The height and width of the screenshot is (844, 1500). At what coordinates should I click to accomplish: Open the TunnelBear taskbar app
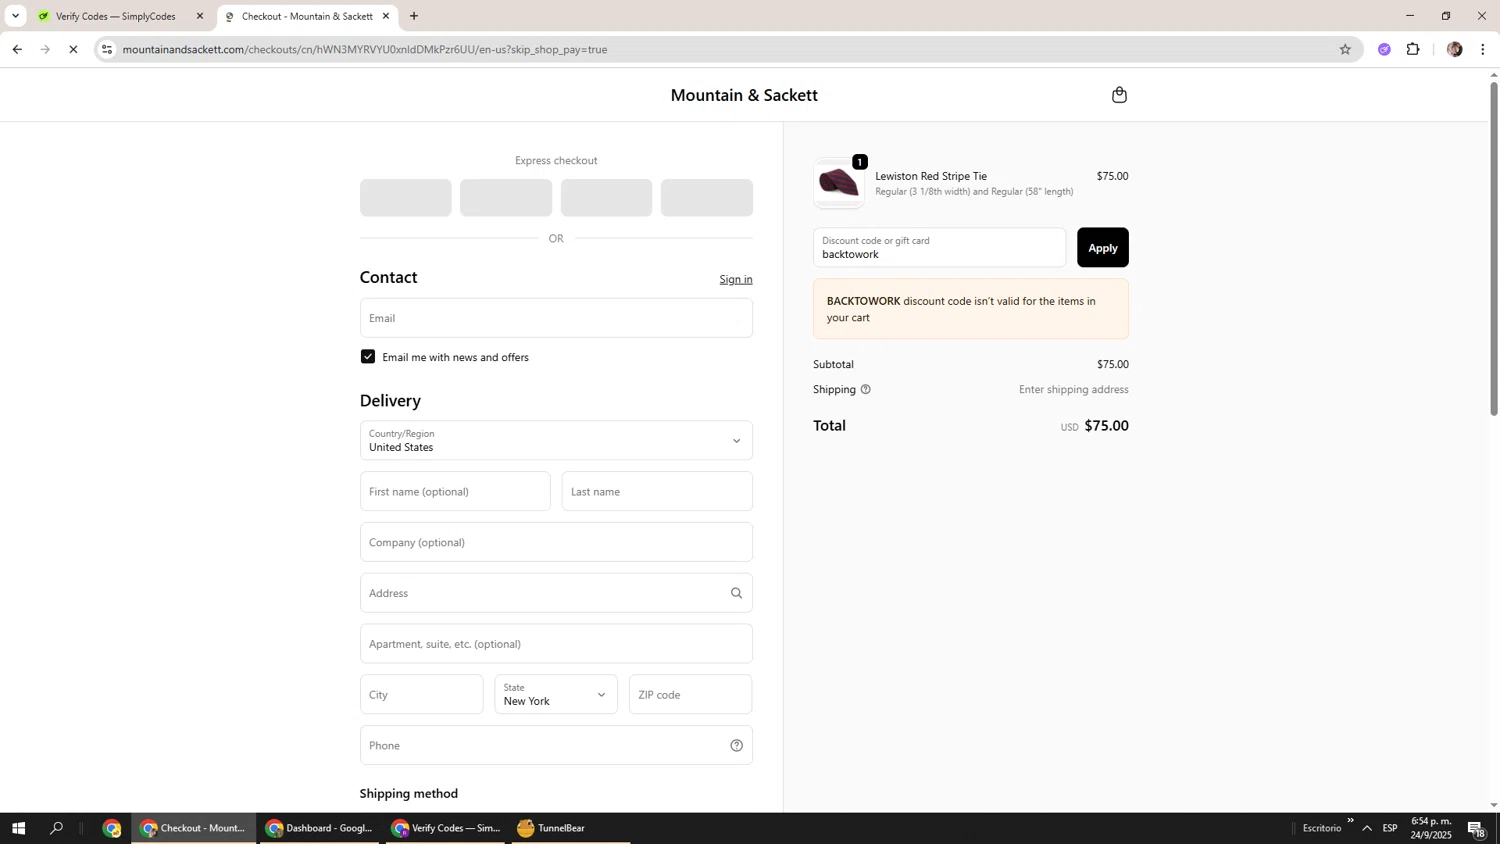click(x=571, y=828)
